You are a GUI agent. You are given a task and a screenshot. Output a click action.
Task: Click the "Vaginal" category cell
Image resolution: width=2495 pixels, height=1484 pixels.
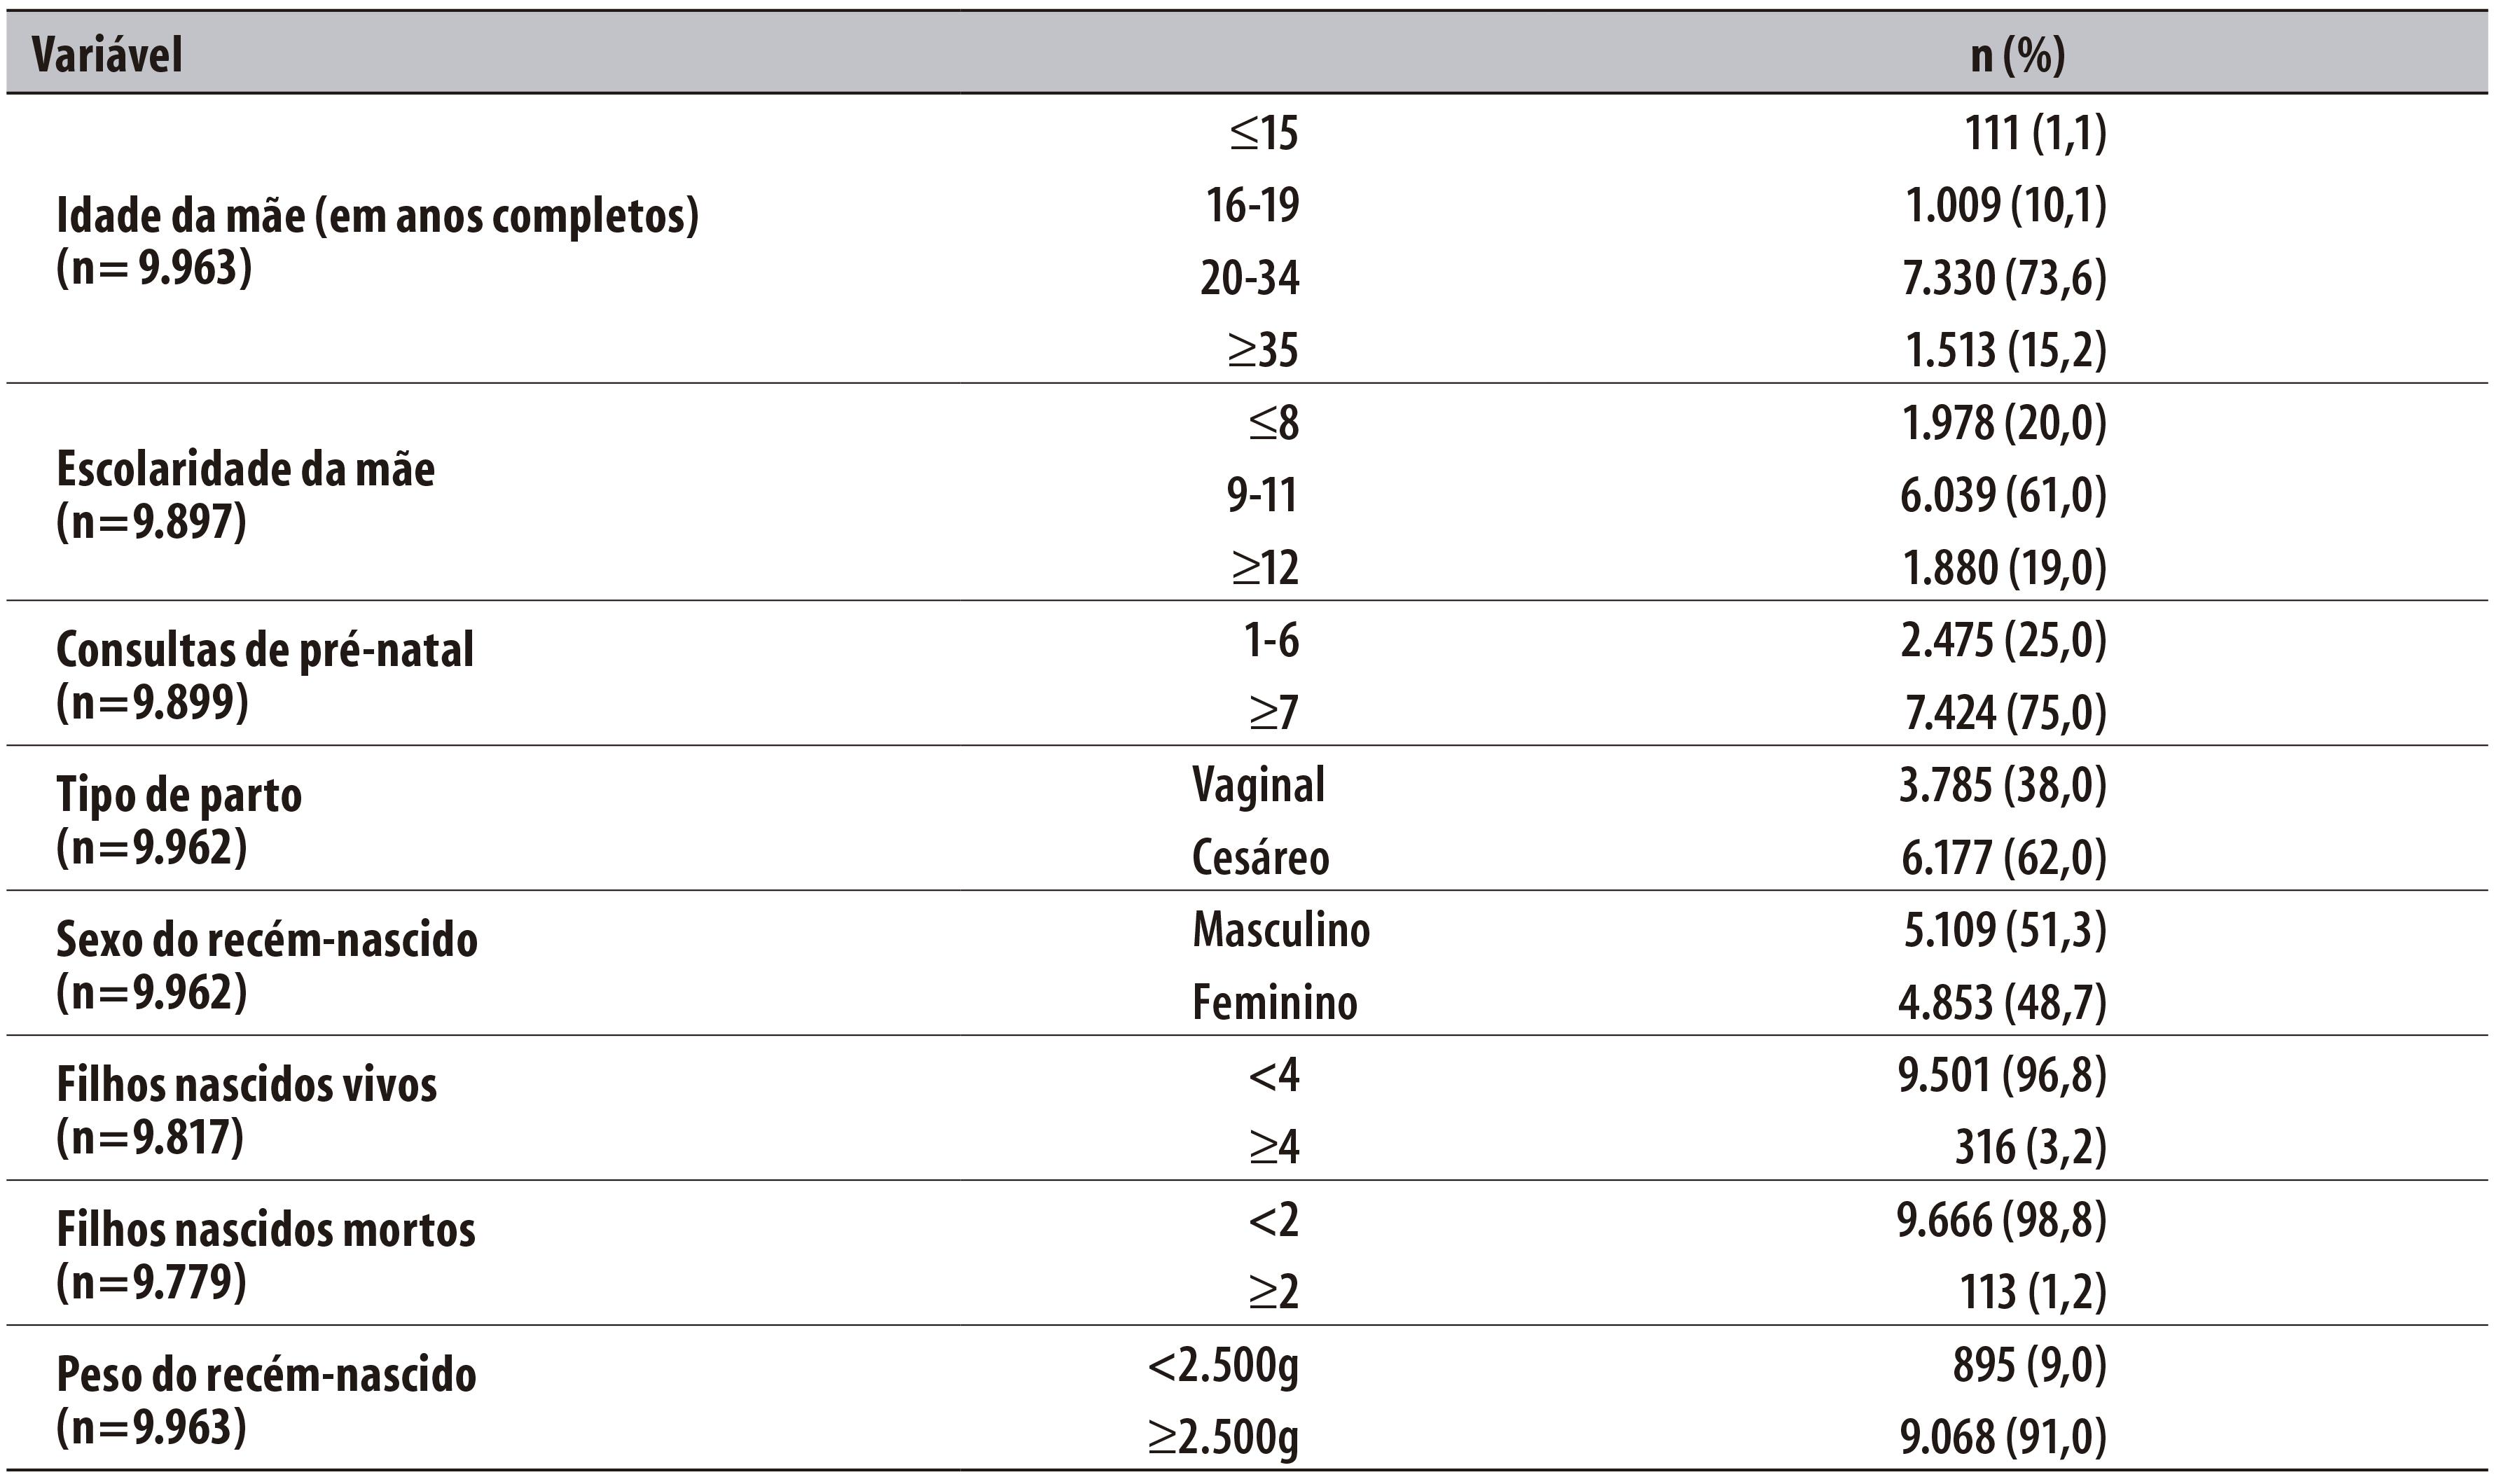click(1258, 785)
